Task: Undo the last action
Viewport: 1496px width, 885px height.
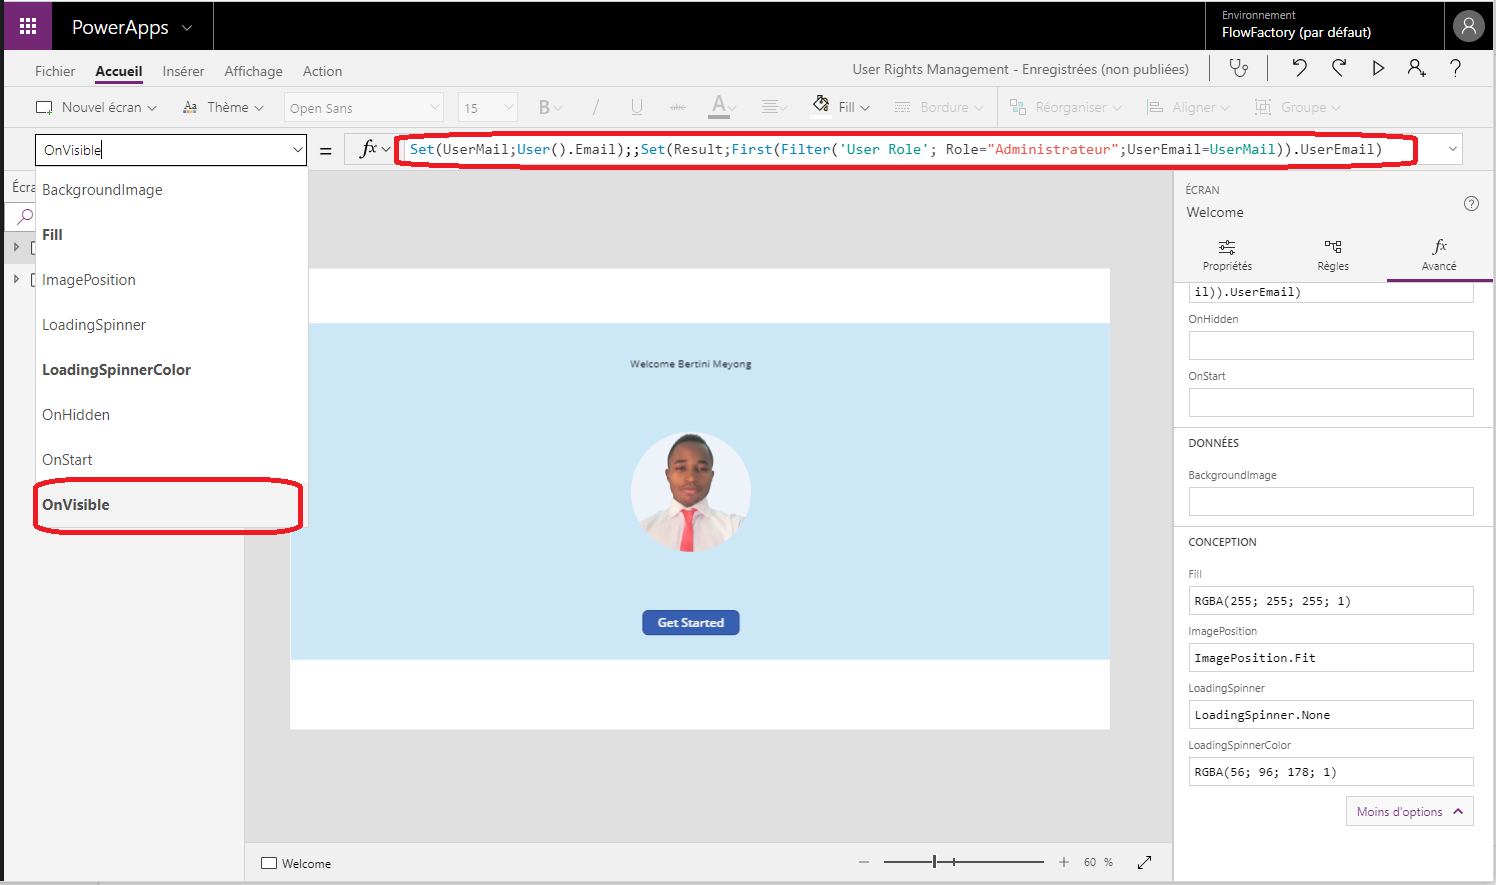Action: pyautogui.click(x=1299, y=68)
